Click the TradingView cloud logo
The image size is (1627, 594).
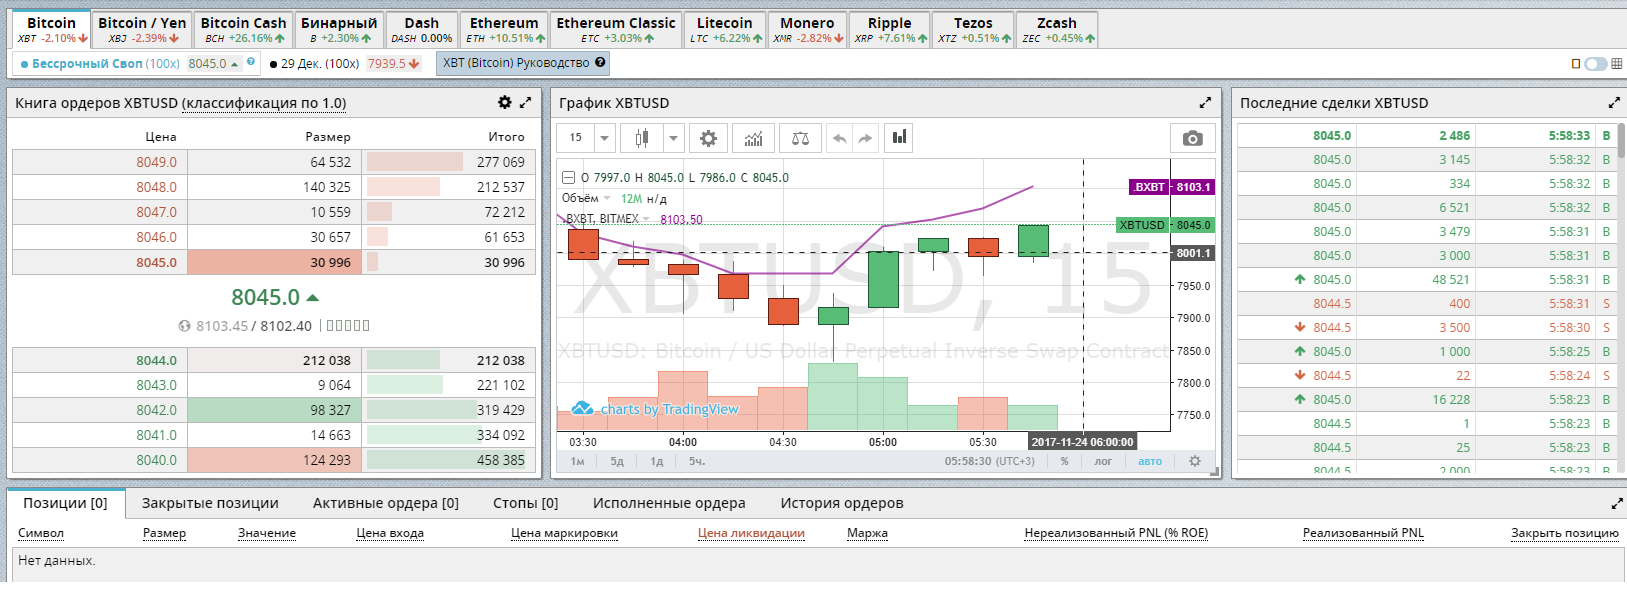pos(582,408)
